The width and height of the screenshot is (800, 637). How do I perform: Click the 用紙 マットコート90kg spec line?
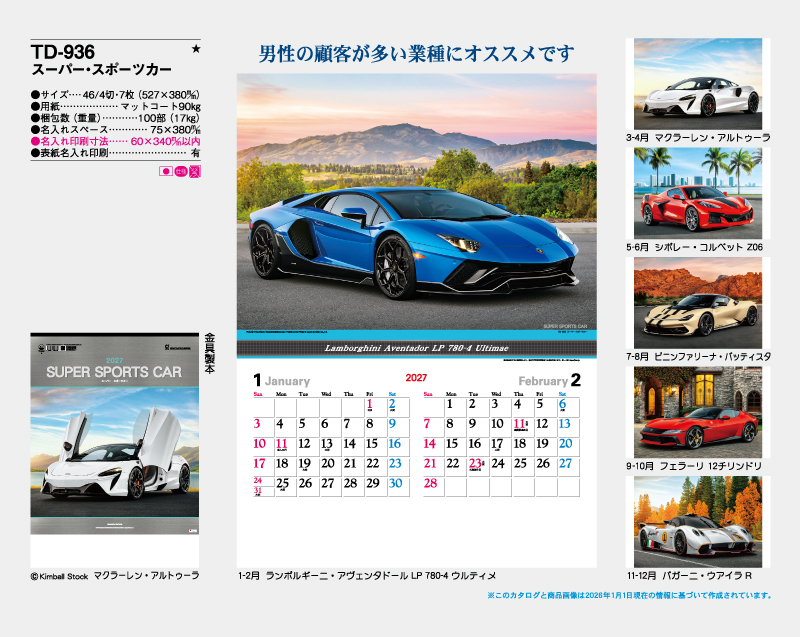115,107
